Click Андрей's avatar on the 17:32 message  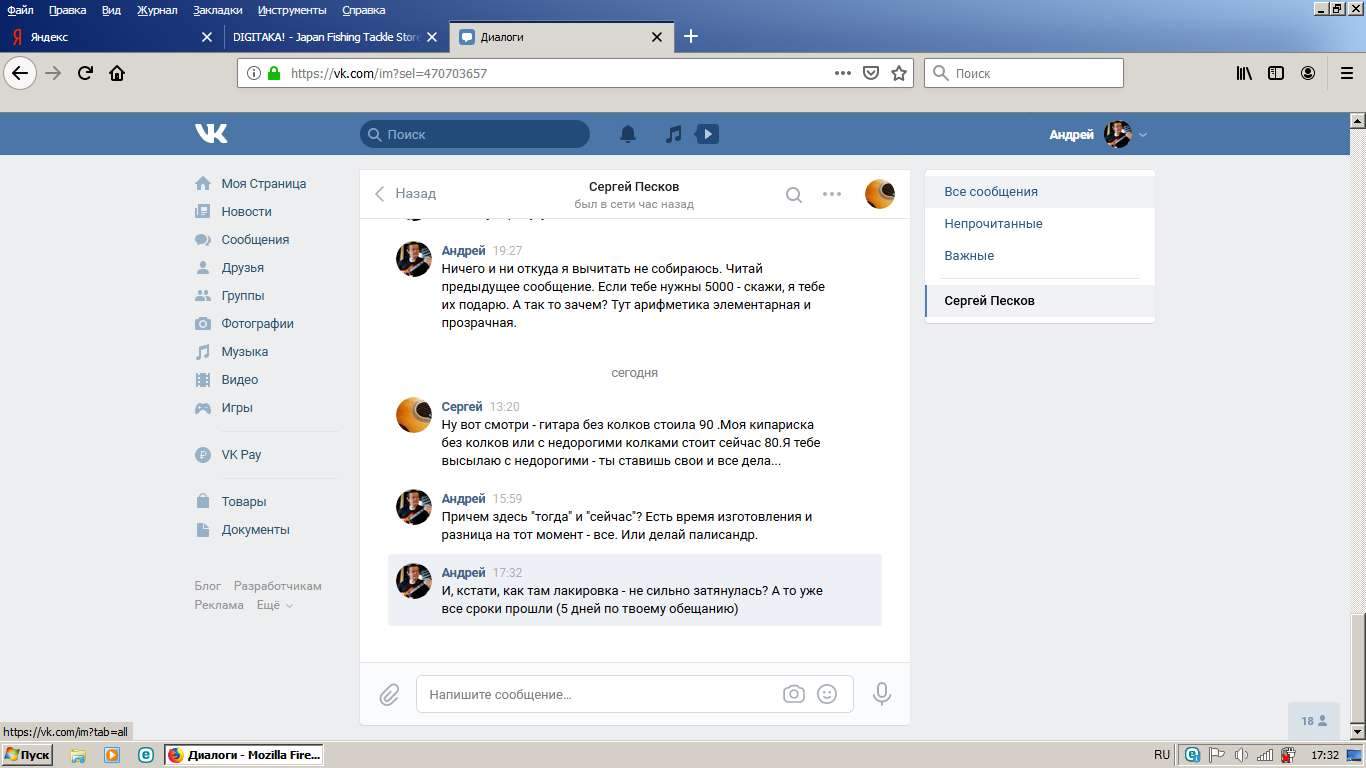coord(414,581)
